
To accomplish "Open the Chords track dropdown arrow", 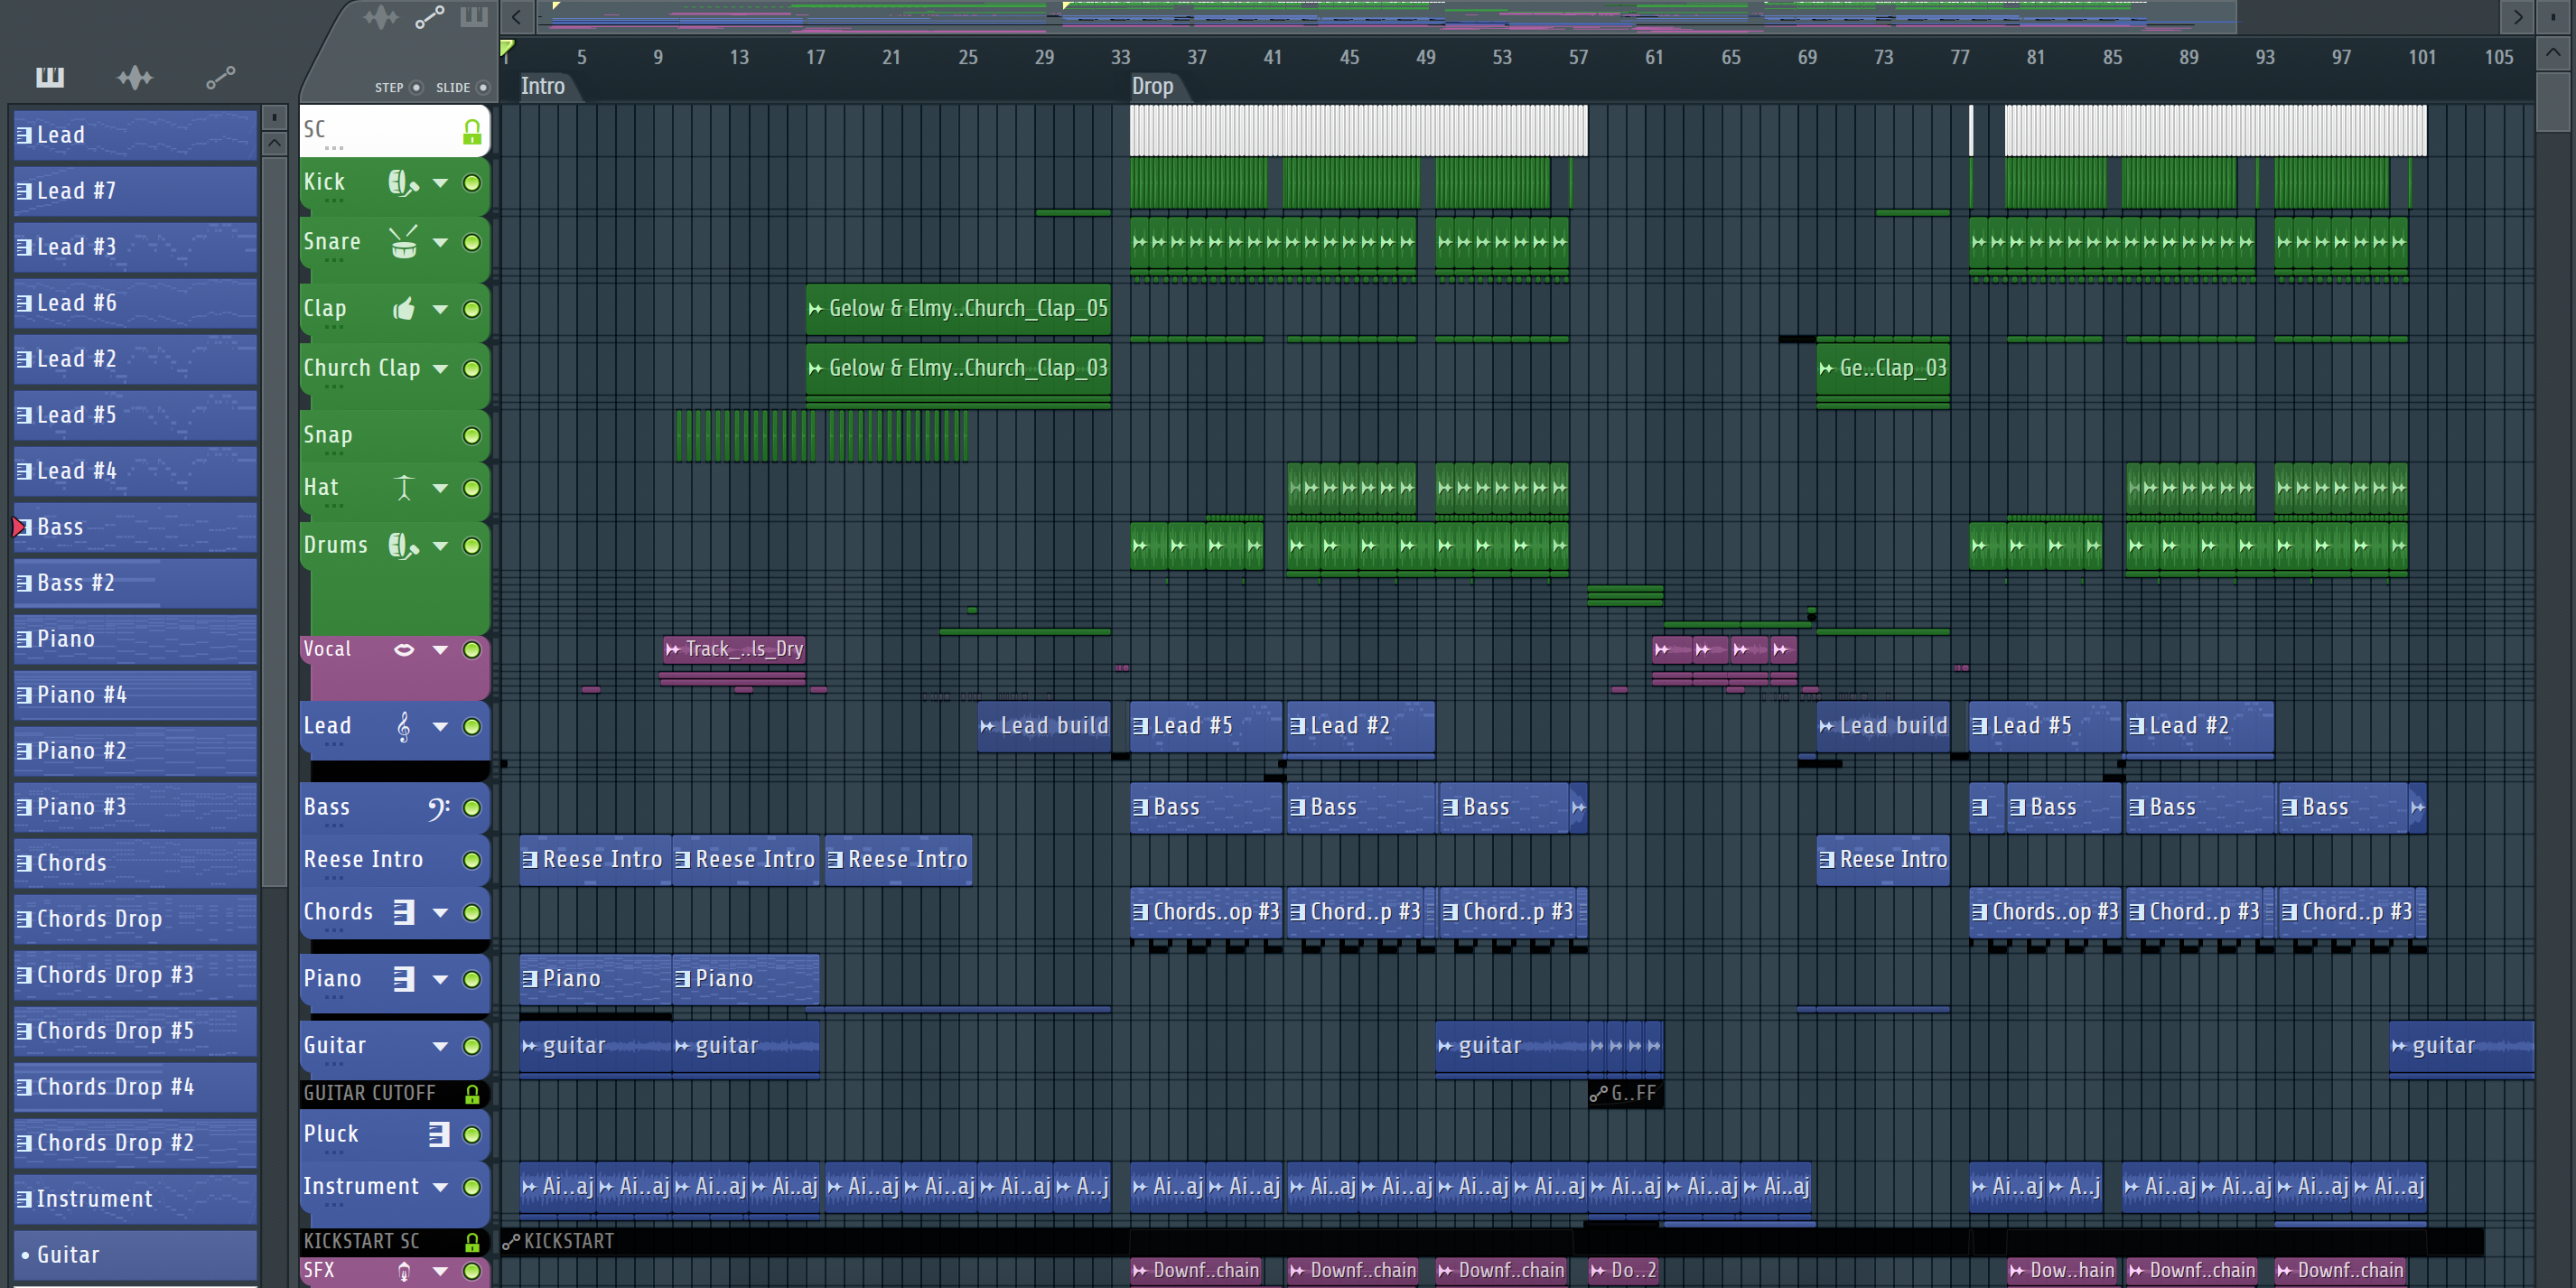I will click(x=440, y=912).
